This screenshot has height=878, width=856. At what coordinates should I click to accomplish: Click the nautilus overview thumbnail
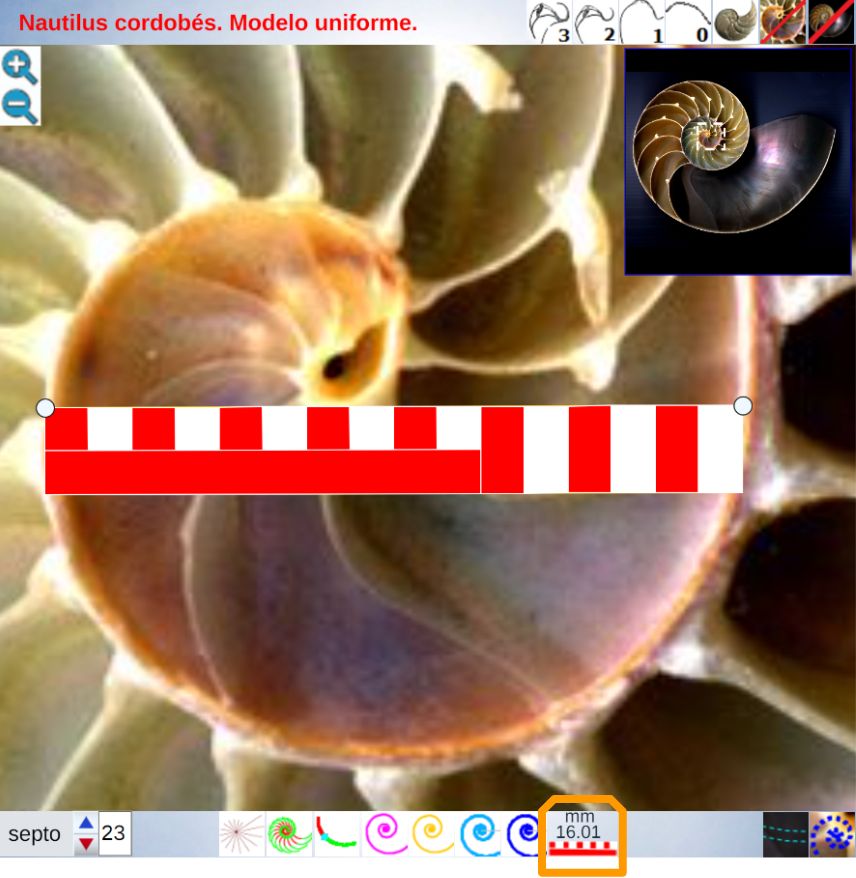click(x=738, y=162)
